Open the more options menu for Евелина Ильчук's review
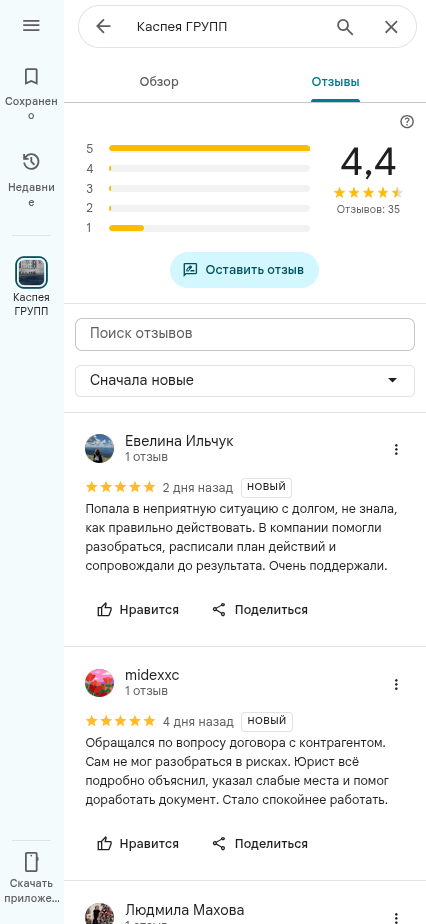This screenshot has height=924, width=426. click(x=397, y=450)
